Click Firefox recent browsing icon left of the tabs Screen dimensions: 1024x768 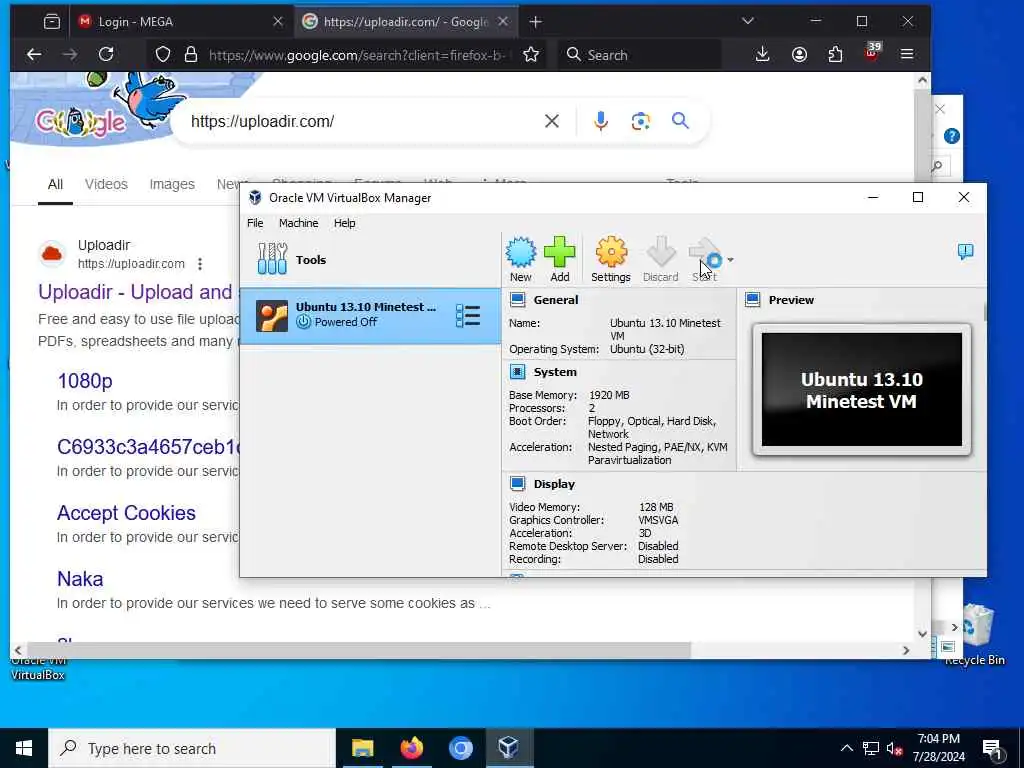tap(52, 22)
